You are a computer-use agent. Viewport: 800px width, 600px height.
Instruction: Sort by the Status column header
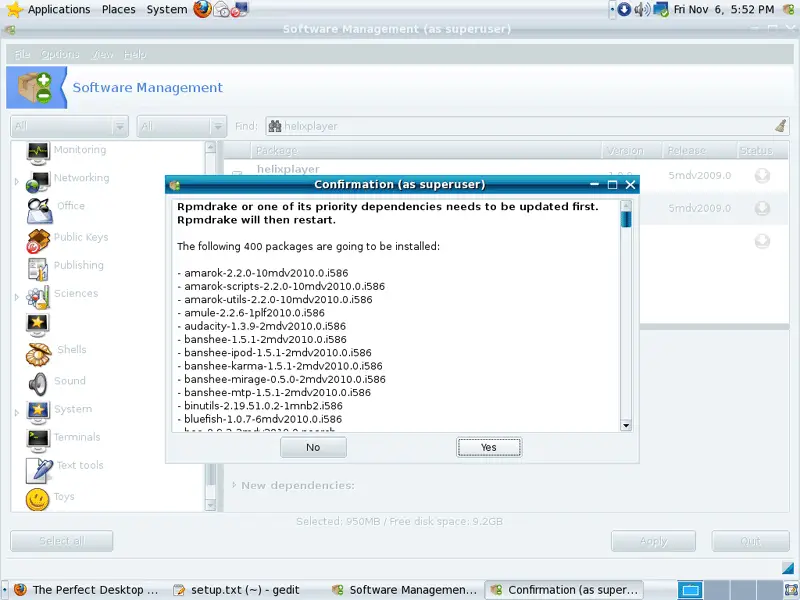763,151
